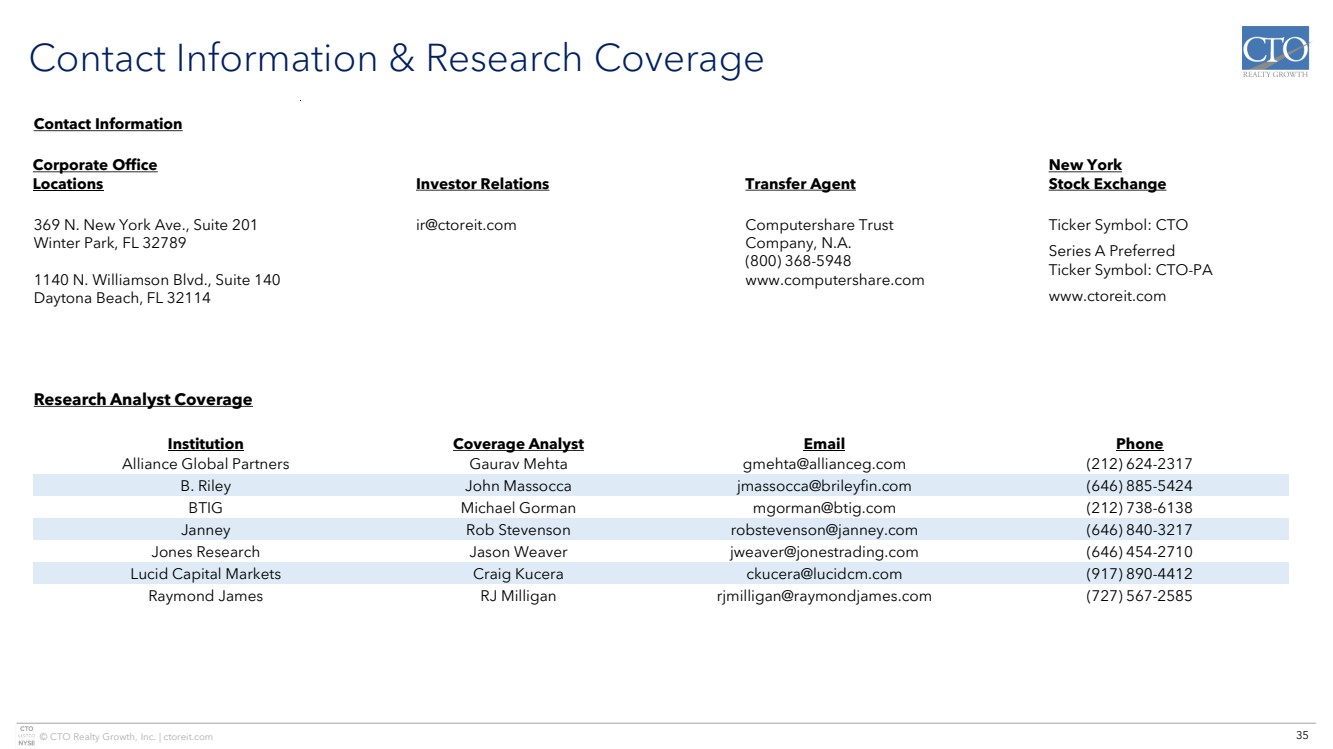Open jweaver@jonestrading.com email link
1333x749 pixels.
(824, 552)
